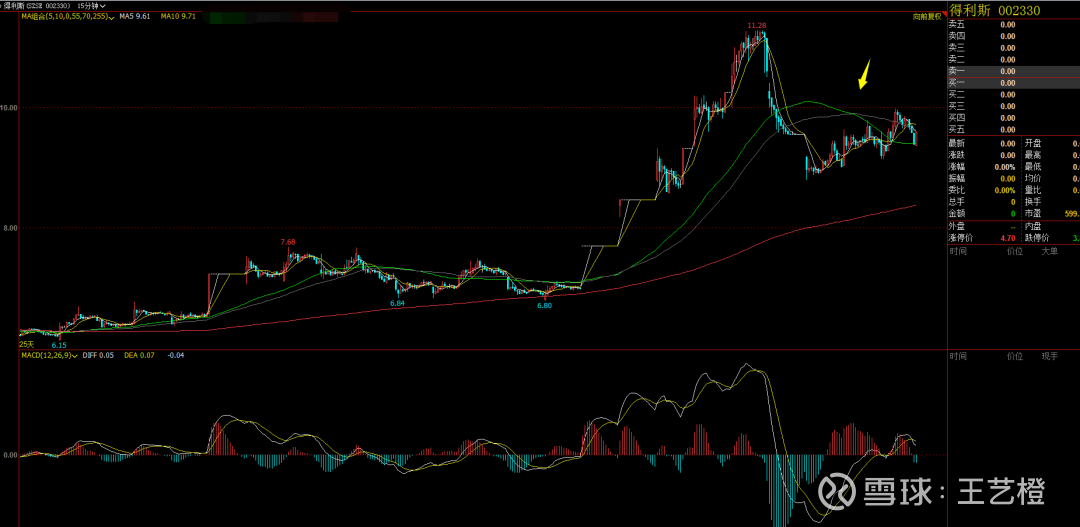1080x527 pixels.
Task: Click the 11.28 peak price marker
Action: tap(756, 25)
